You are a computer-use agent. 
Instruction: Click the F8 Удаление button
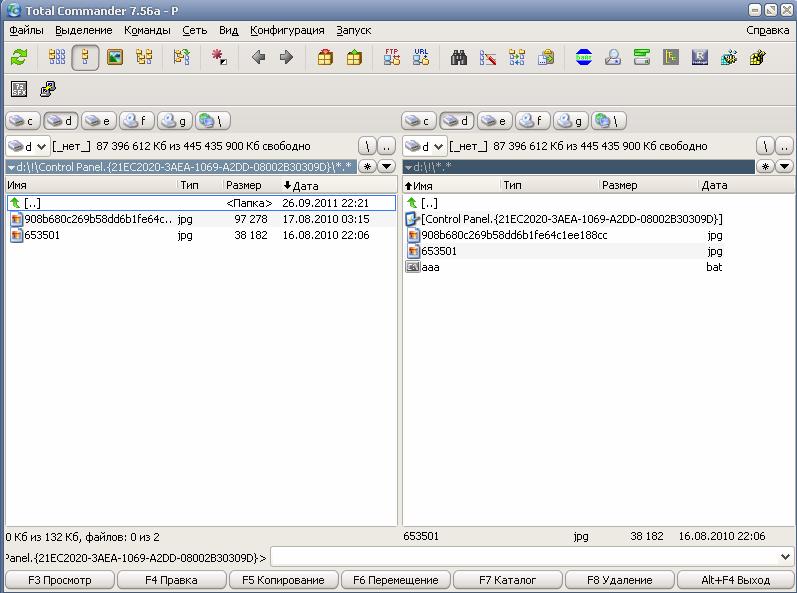[620, 580]
